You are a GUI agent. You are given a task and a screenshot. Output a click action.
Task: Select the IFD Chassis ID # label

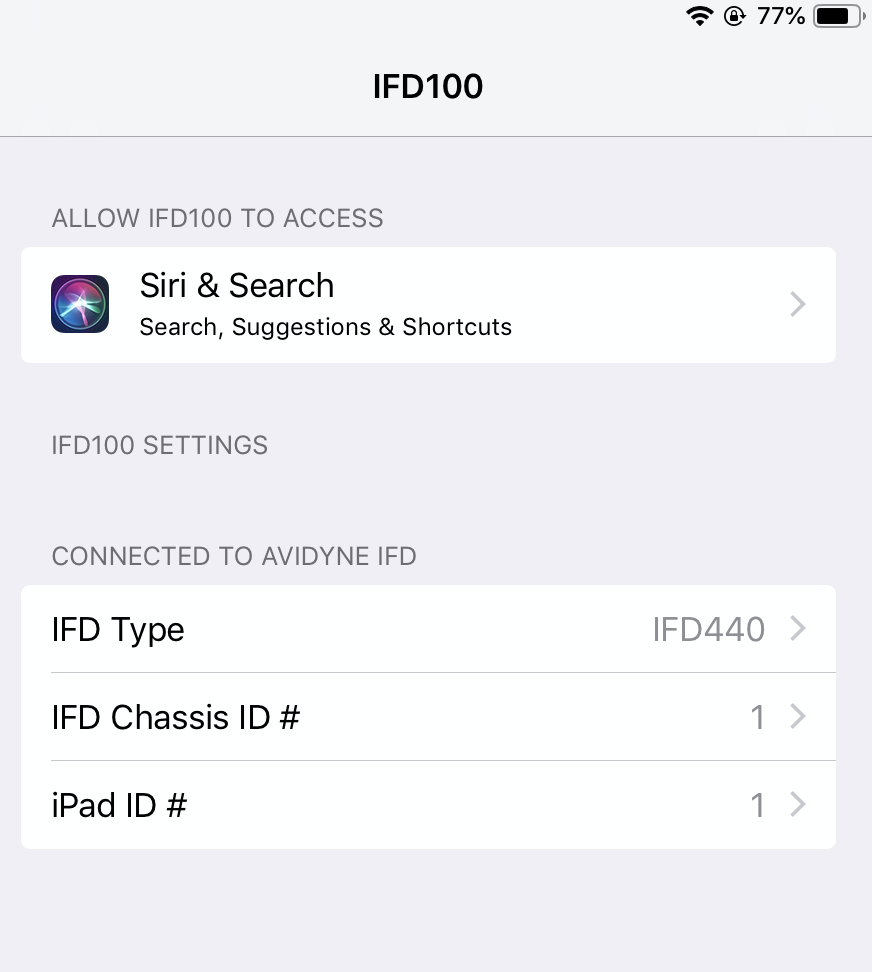click(175, 717)
